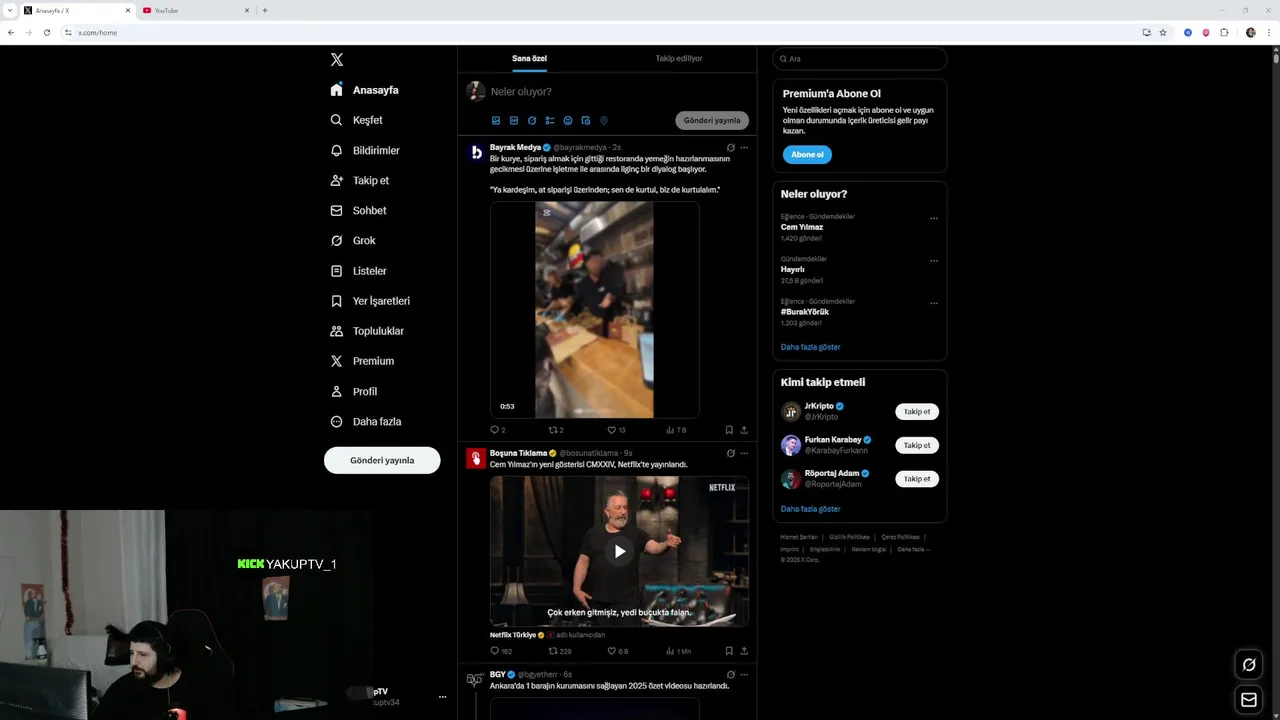Open Premium from the sidebar
The height and width of the screenshot is (720, 1280).
point(362,361)
